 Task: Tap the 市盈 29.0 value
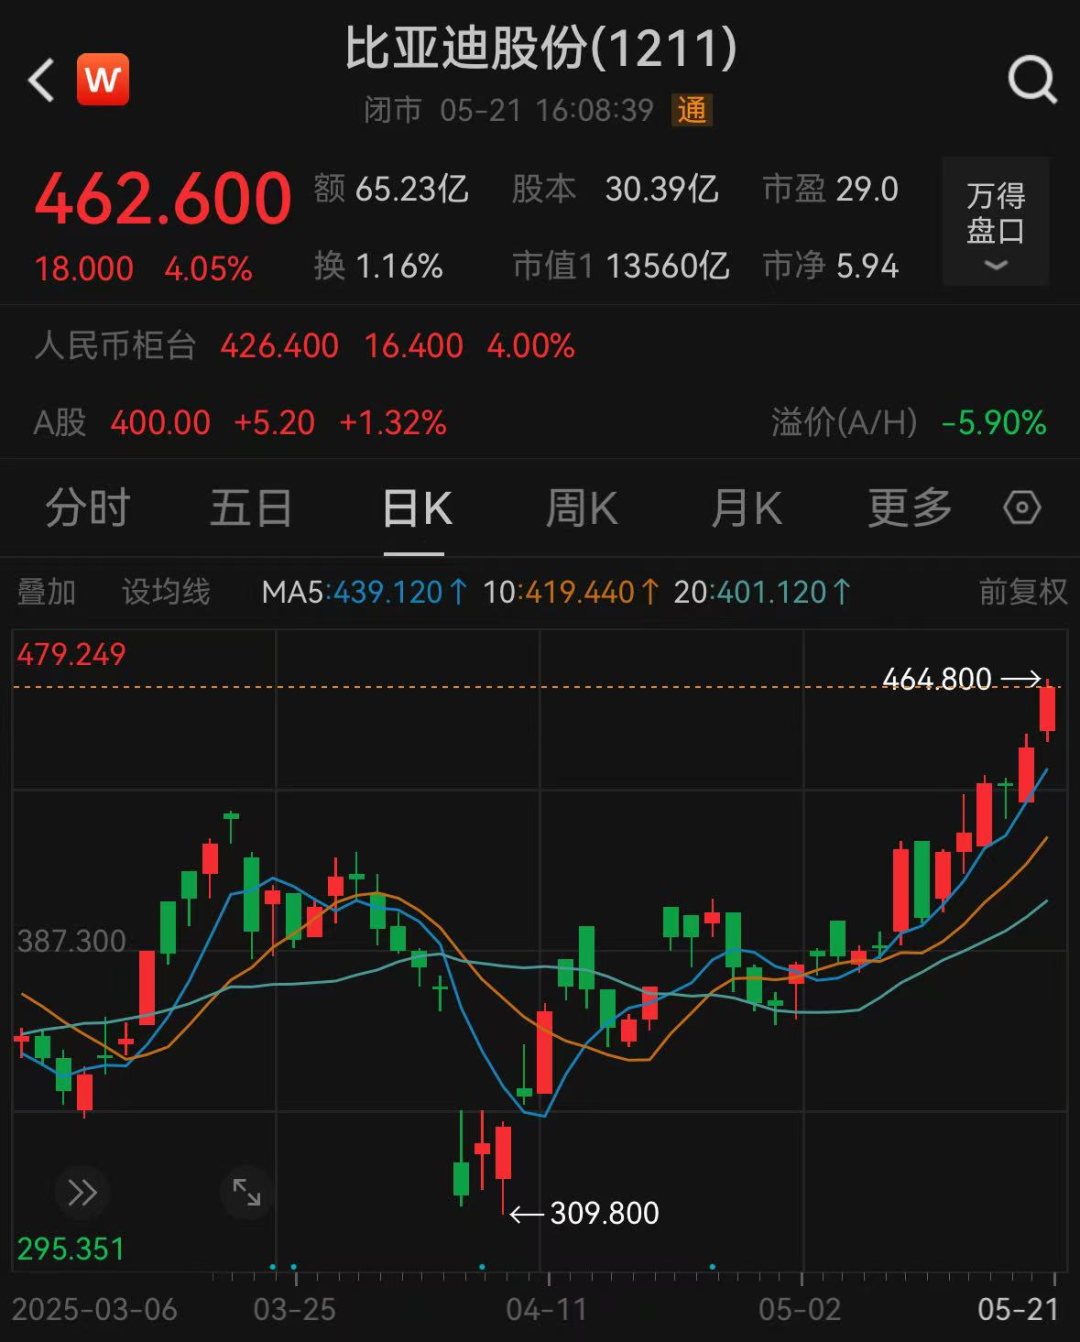830,189
